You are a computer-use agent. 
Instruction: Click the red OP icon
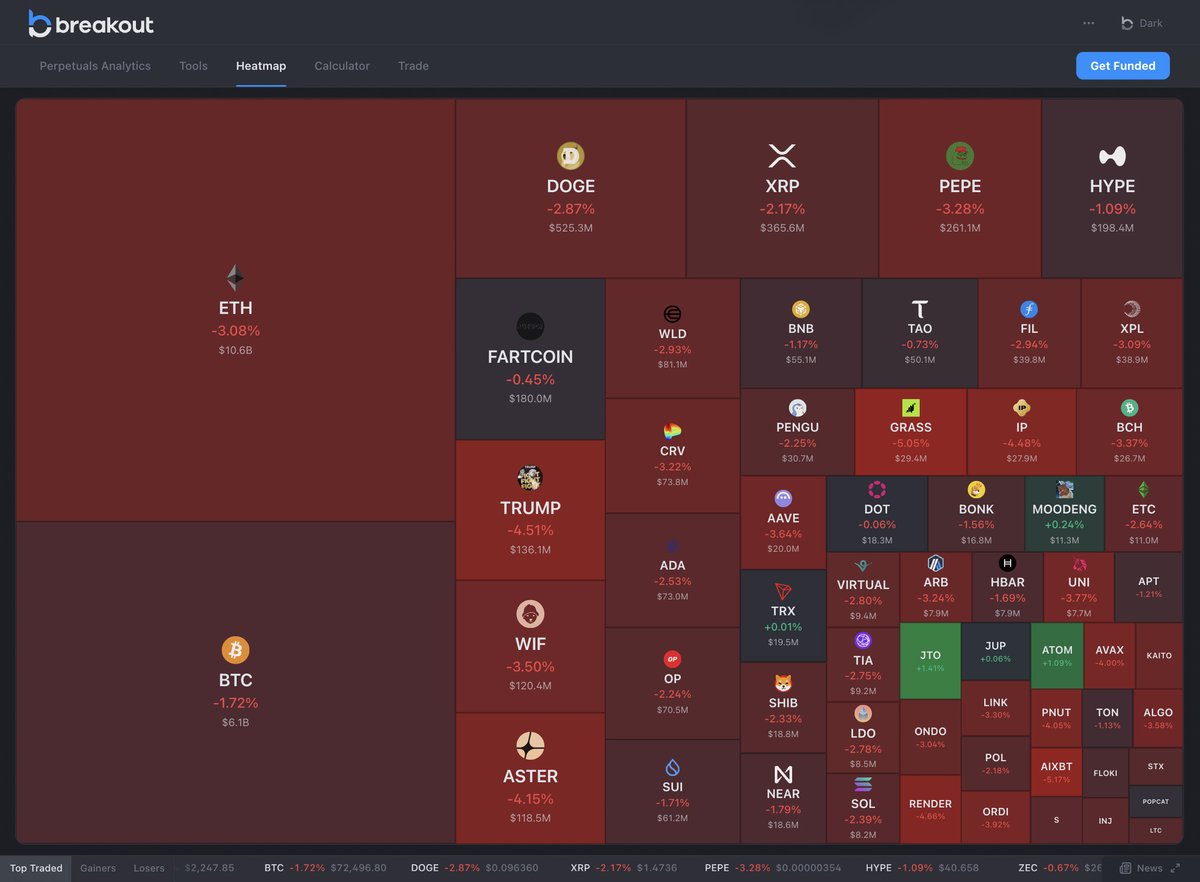point(672,659)
